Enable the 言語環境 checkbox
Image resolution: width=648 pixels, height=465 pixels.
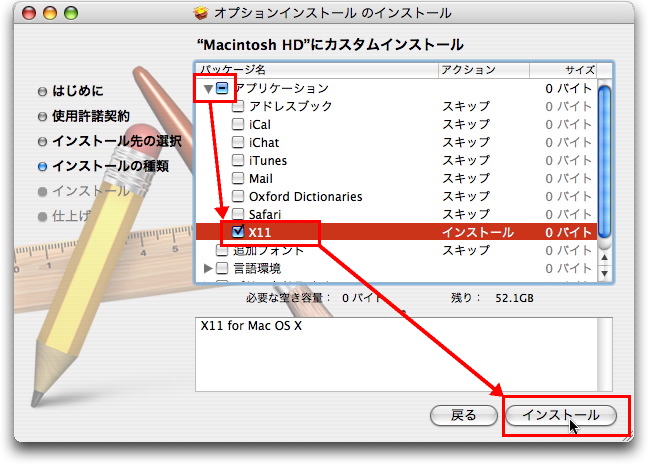pos(222,268)
